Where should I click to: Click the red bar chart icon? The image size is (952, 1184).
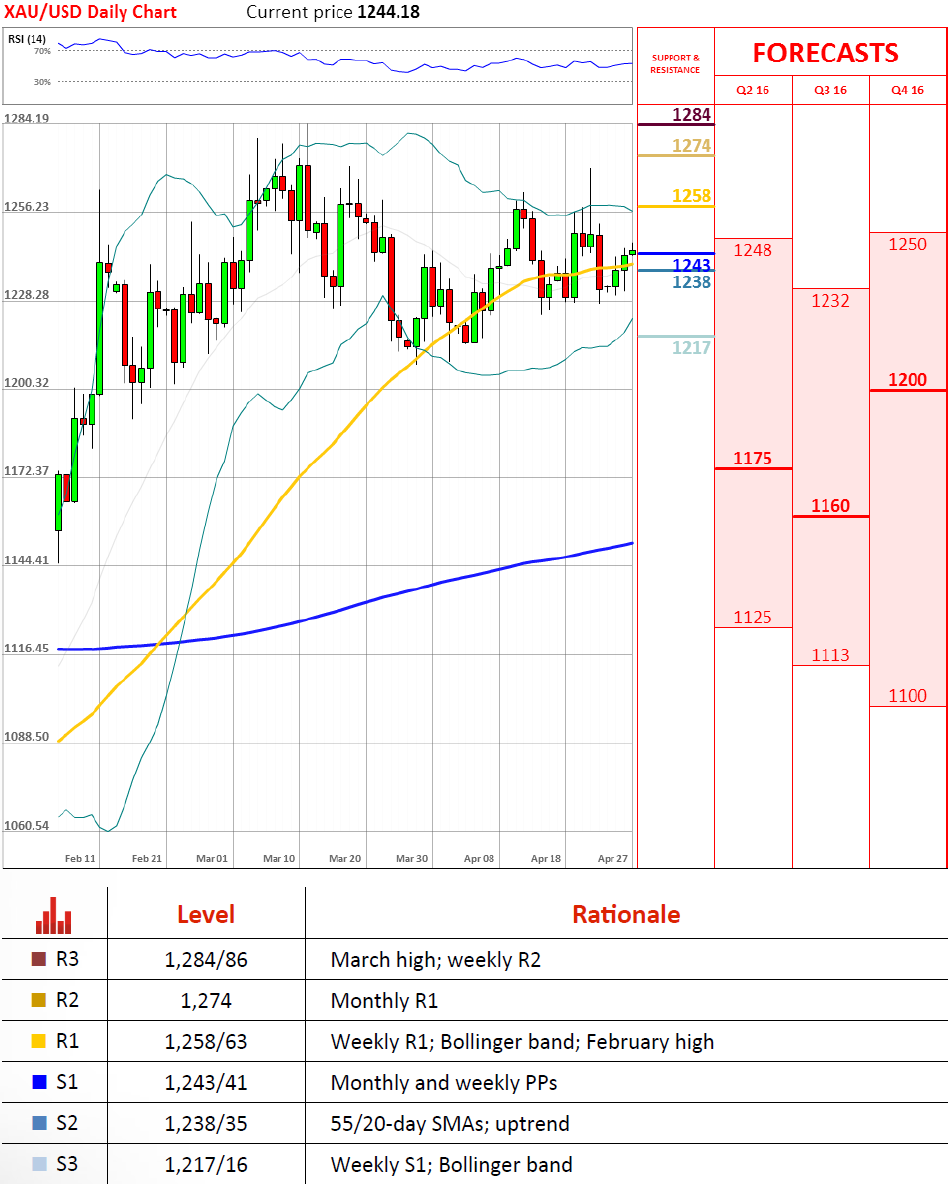click(54, 915)
